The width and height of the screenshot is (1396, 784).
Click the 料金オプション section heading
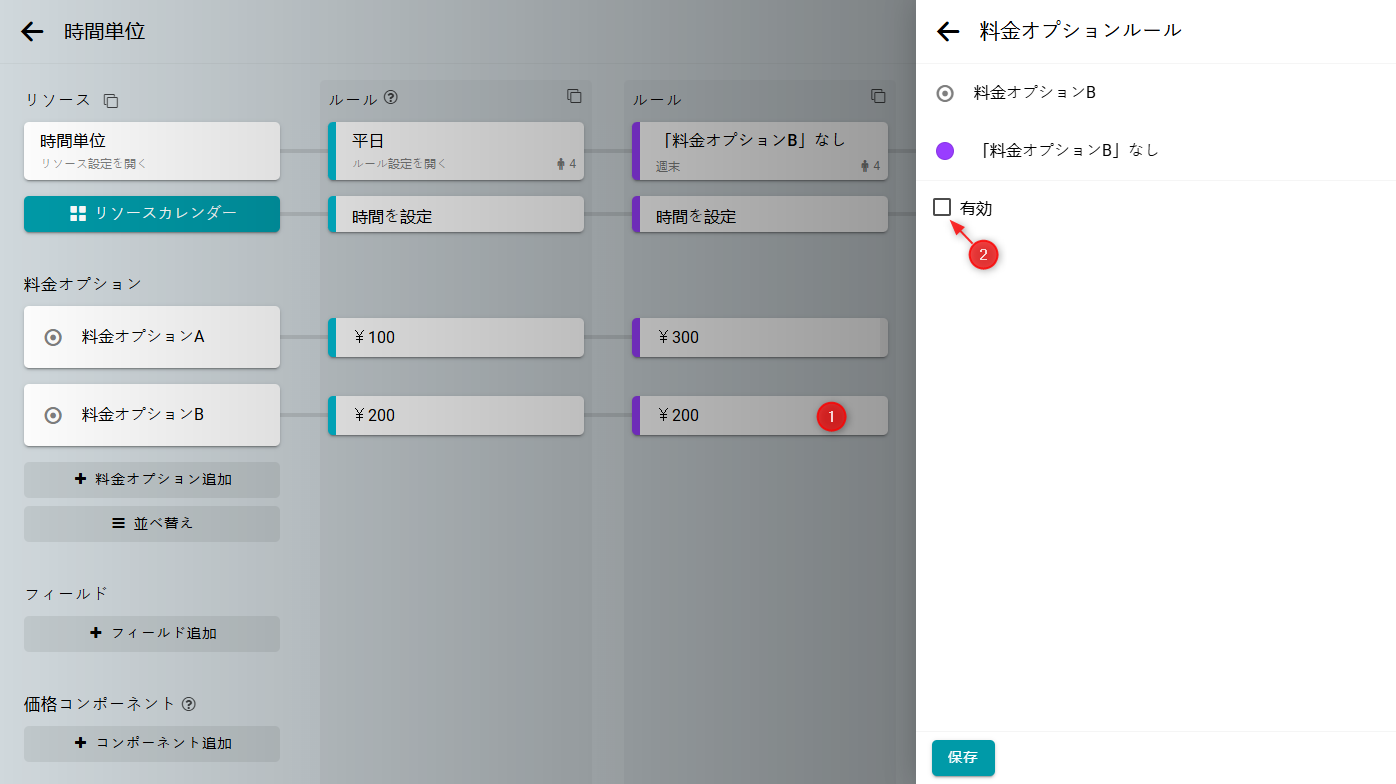[83, 284]
